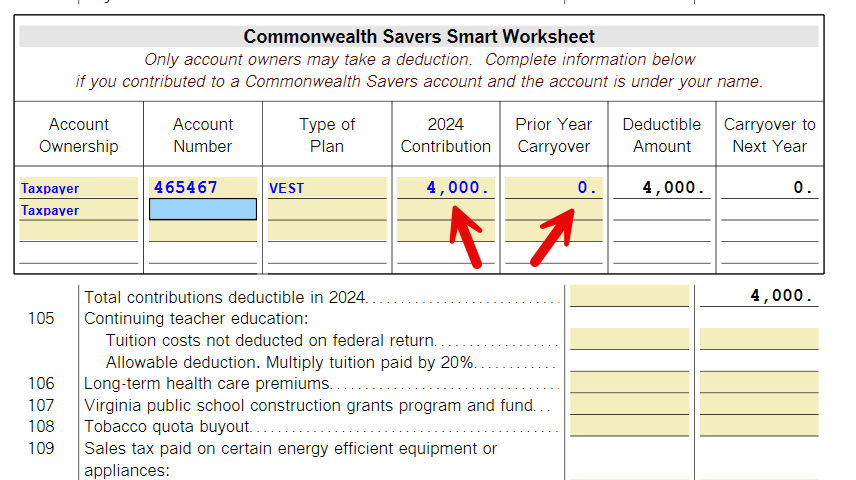Click the line number 105
Viewport: 856px width, 480px height.
(41, 318)
